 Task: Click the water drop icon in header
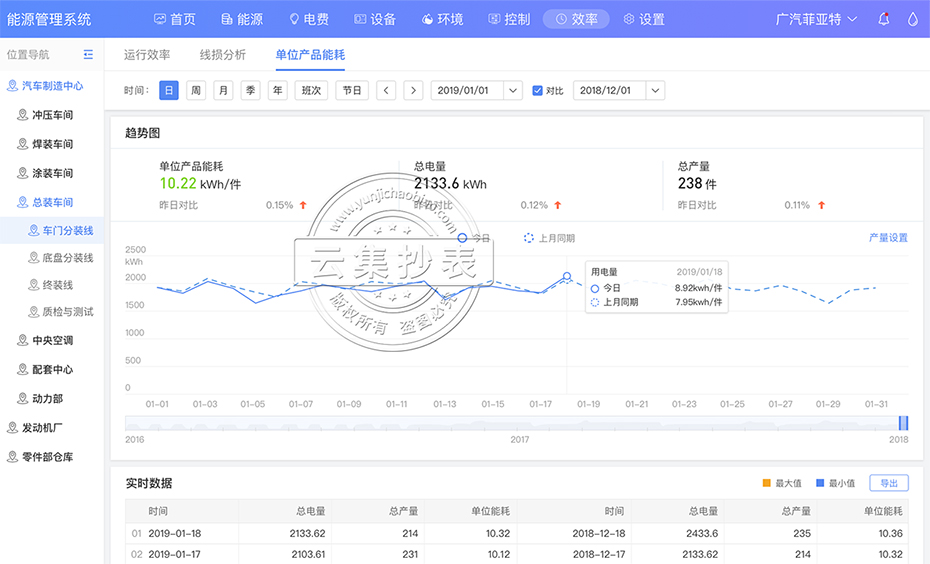pyautogui.click(x=912, y=19)
